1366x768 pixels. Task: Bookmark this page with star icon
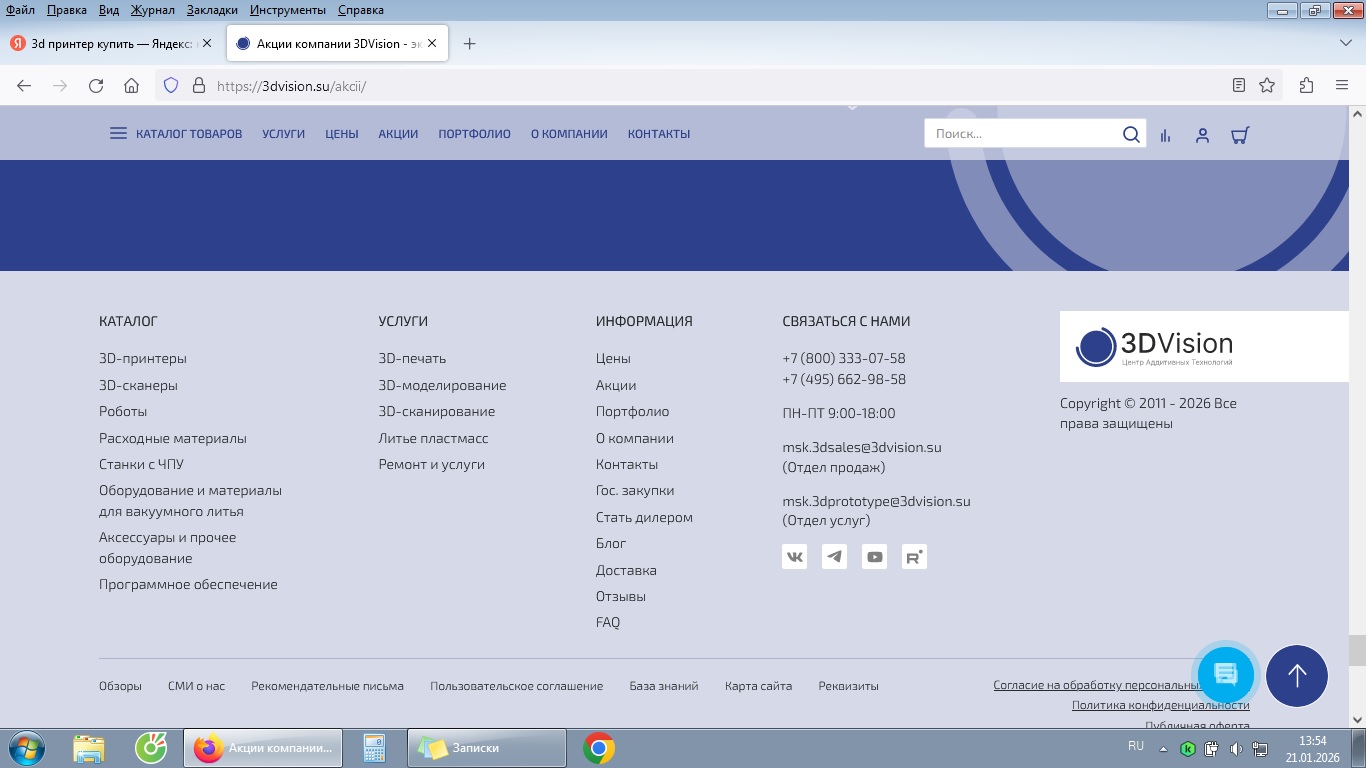pyautogui.click(x=1267, y=86)
